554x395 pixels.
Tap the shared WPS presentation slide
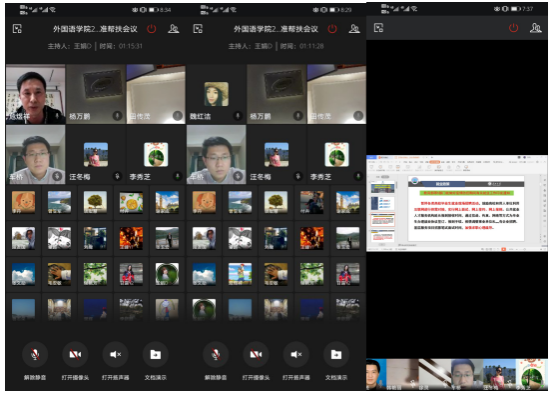coord(457,203)
